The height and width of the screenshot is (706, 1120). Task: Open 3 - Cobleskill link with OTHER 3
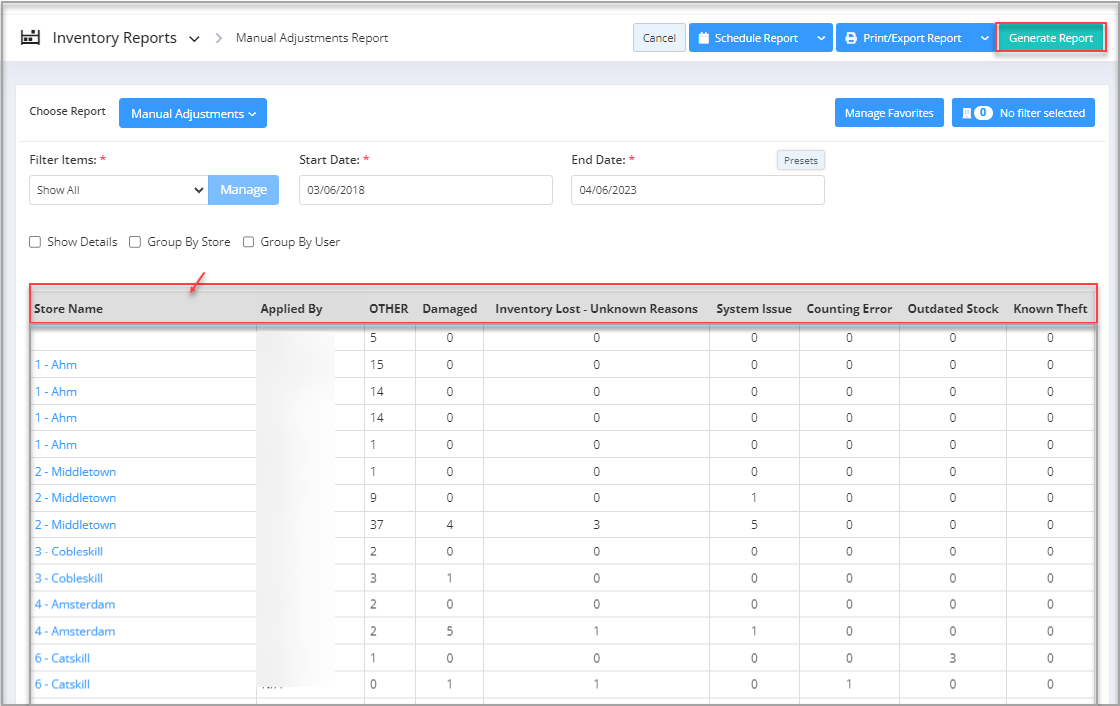(x=69, y=578)
